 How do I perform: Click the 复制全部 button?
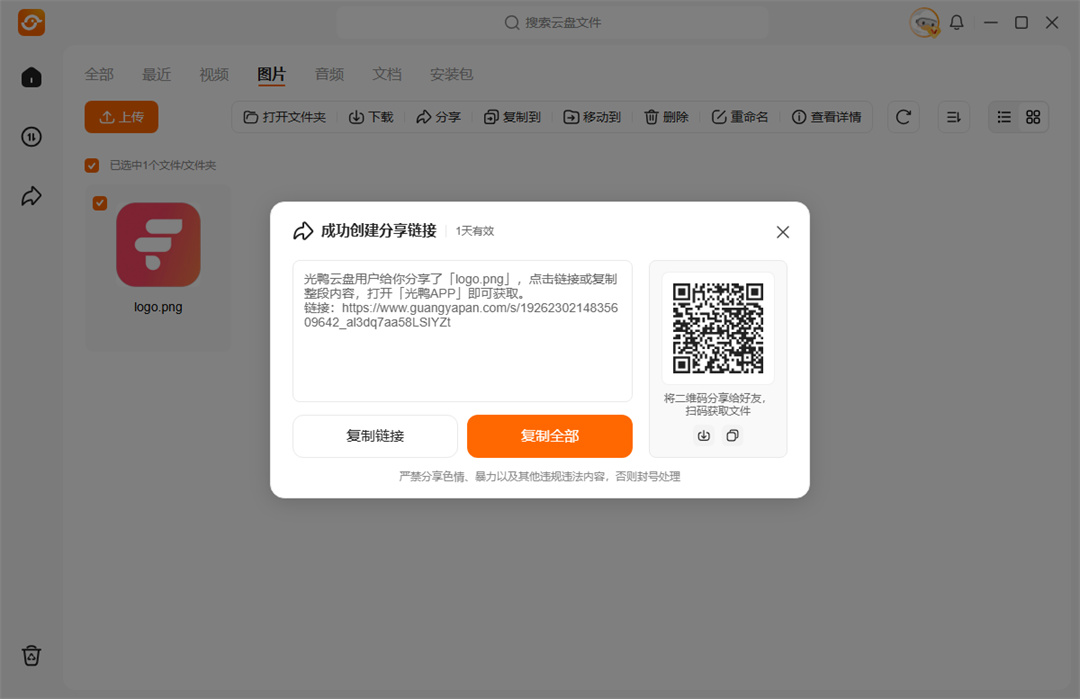tap(550, 436)
